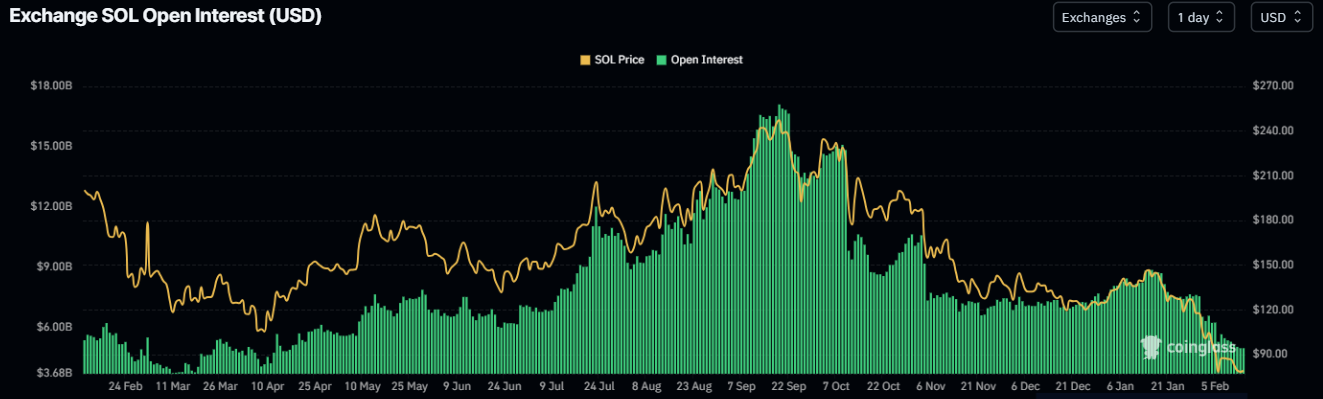The height and width of the screenshot is (399, 1323).
Task: Click the coinglass watermark logo icon
Action: pos(1151,347)
